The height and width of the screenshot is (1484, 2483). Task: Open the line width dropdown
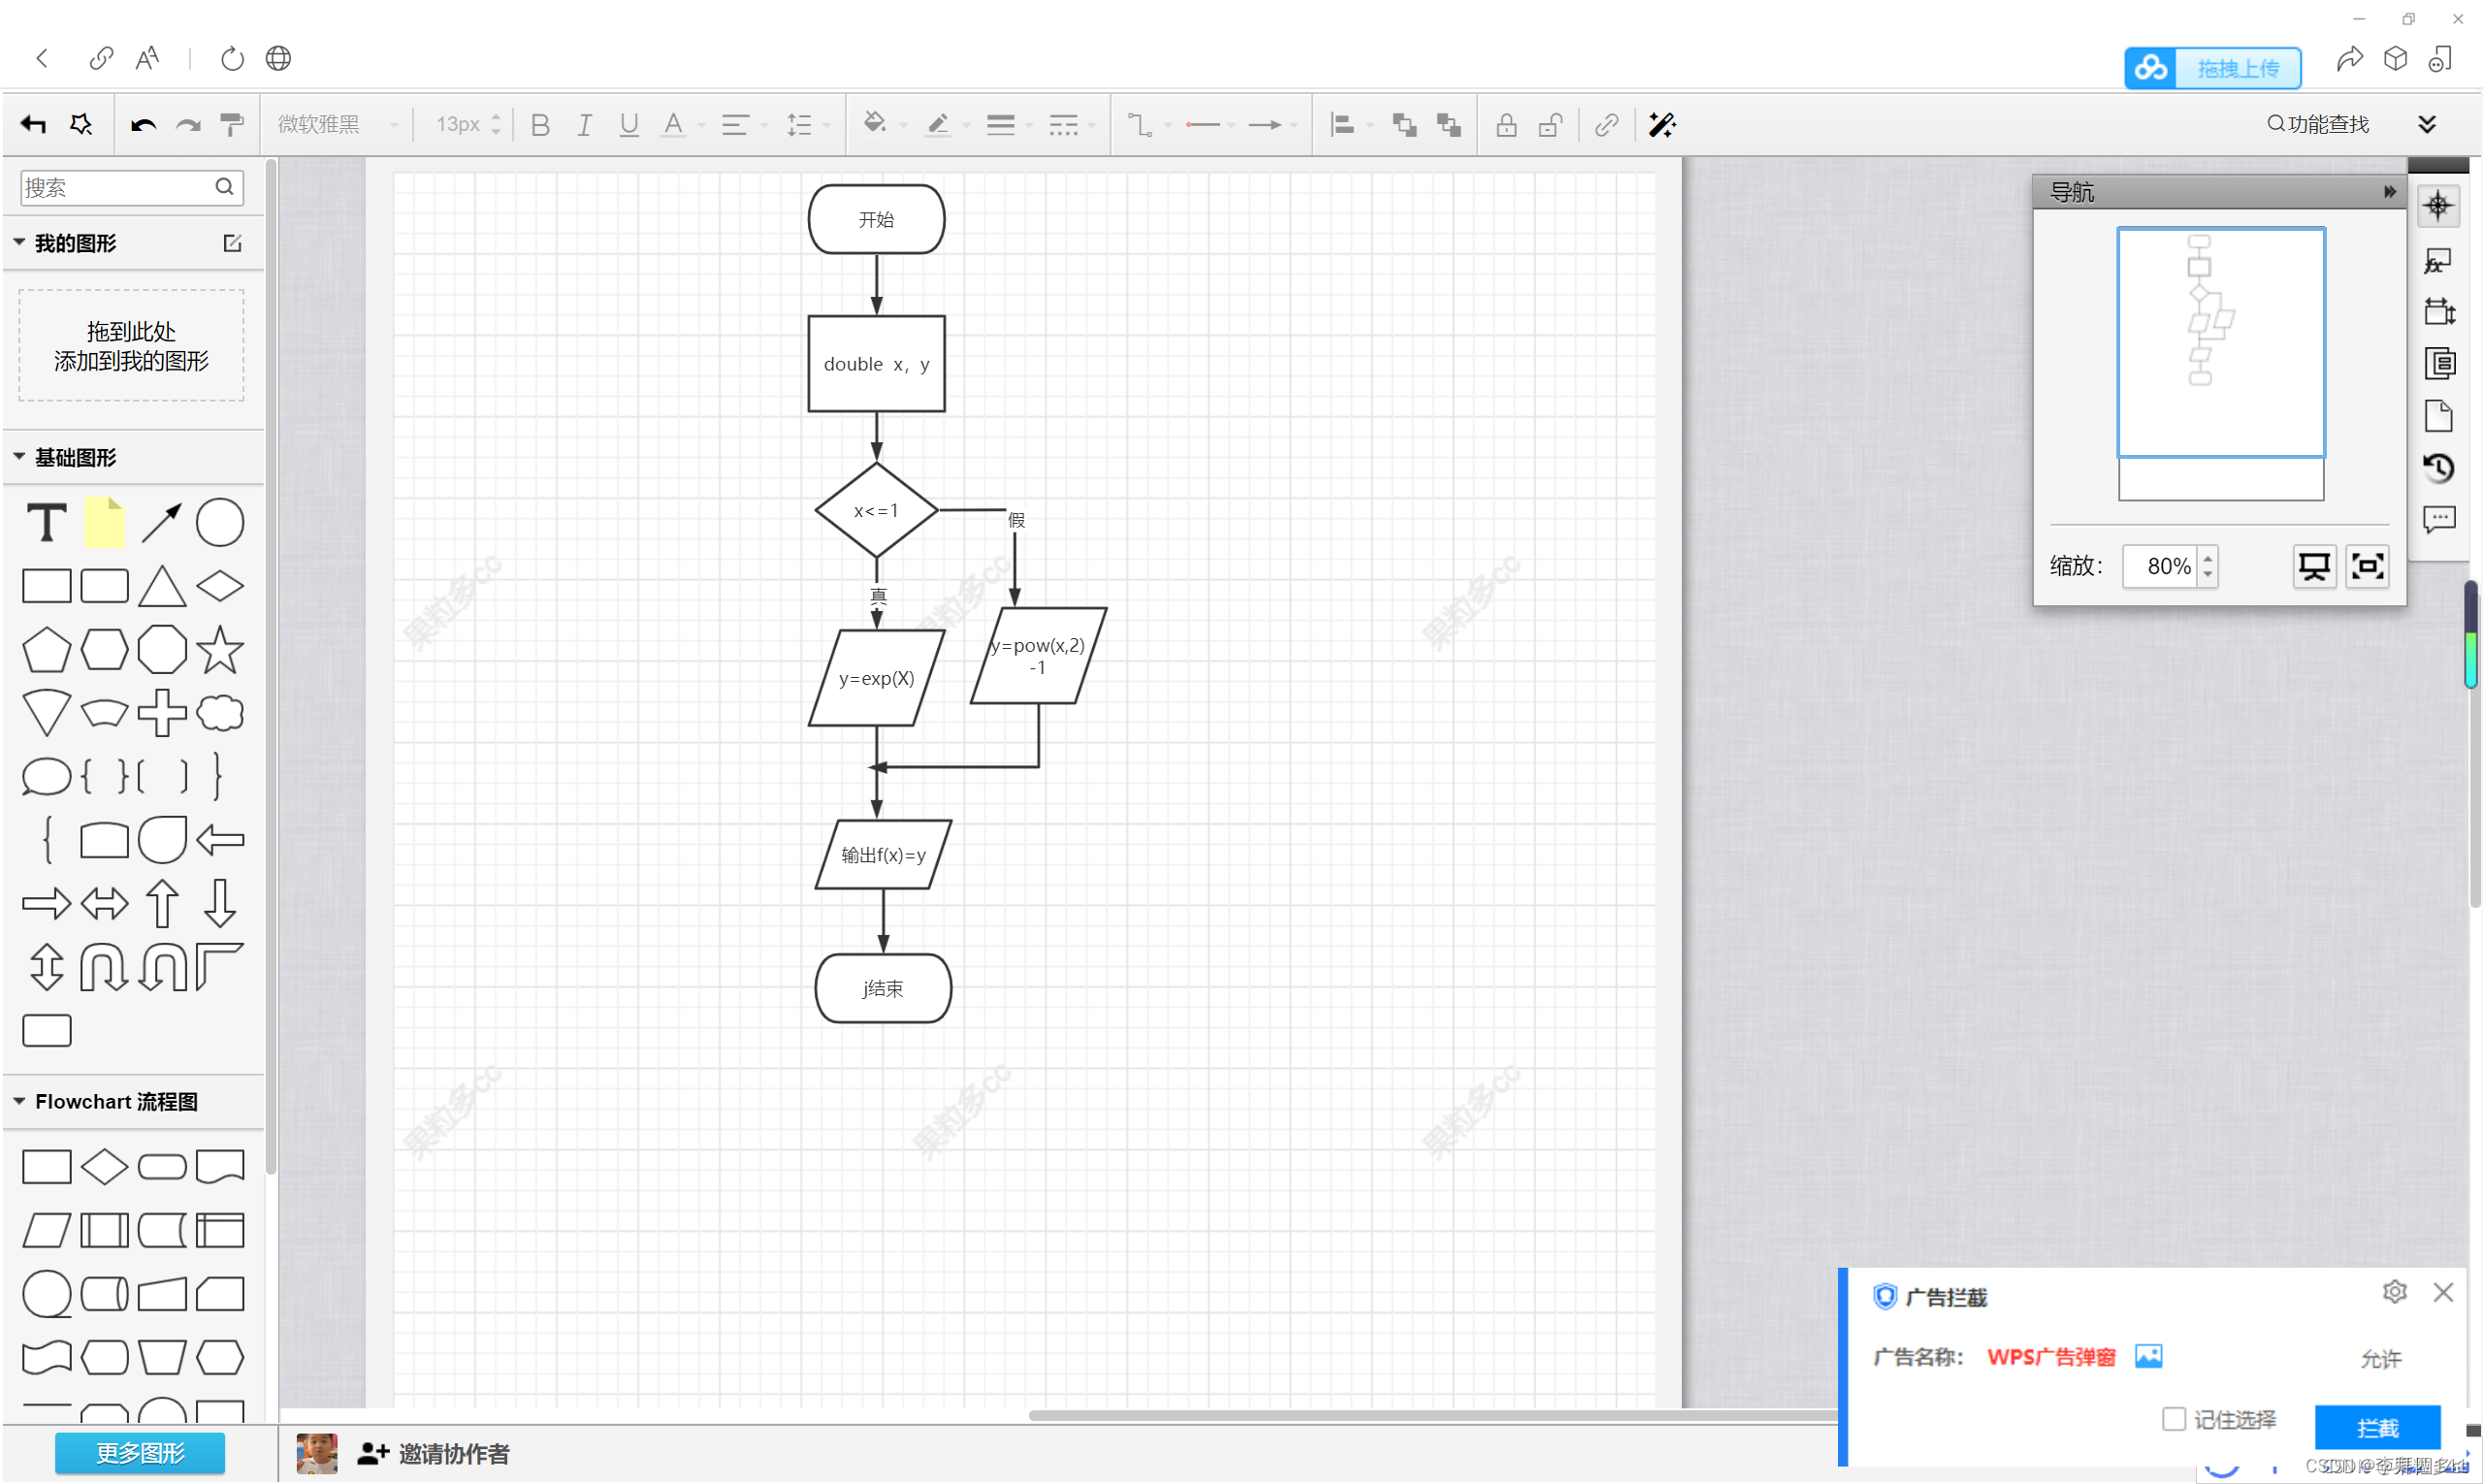pos(1001,125)
